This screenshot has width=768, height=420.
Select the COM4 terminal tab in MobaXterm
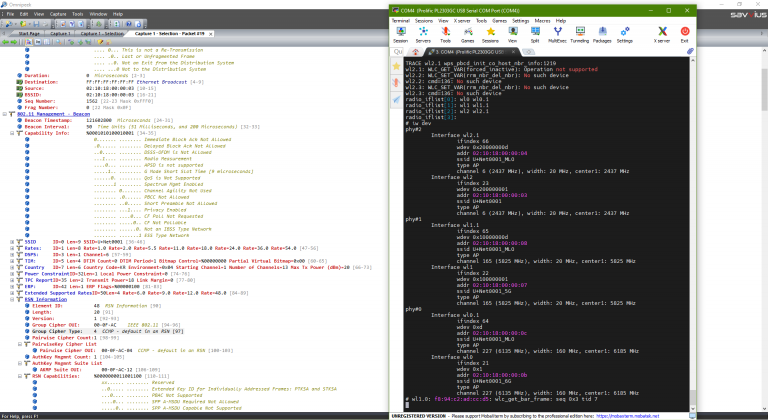[469, 51]
